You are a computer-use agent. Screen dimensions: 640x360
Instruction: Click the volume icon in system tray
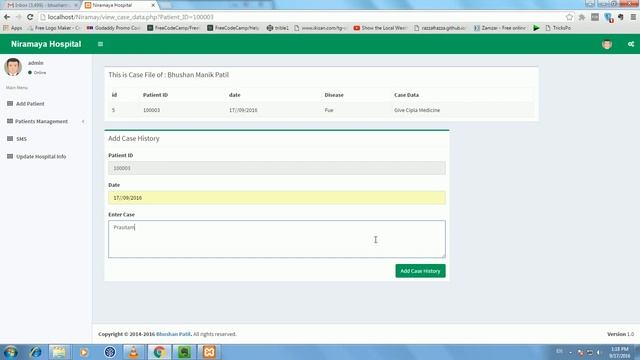coord(599,352)
